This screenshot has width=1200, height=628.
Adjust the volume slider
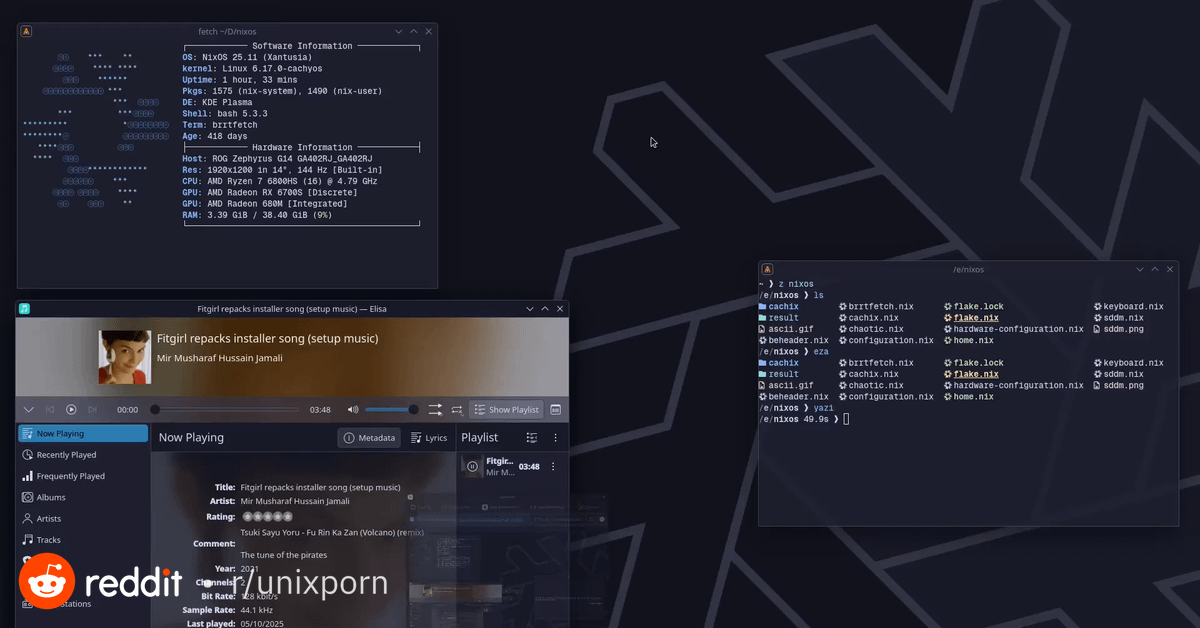point(390,410)
